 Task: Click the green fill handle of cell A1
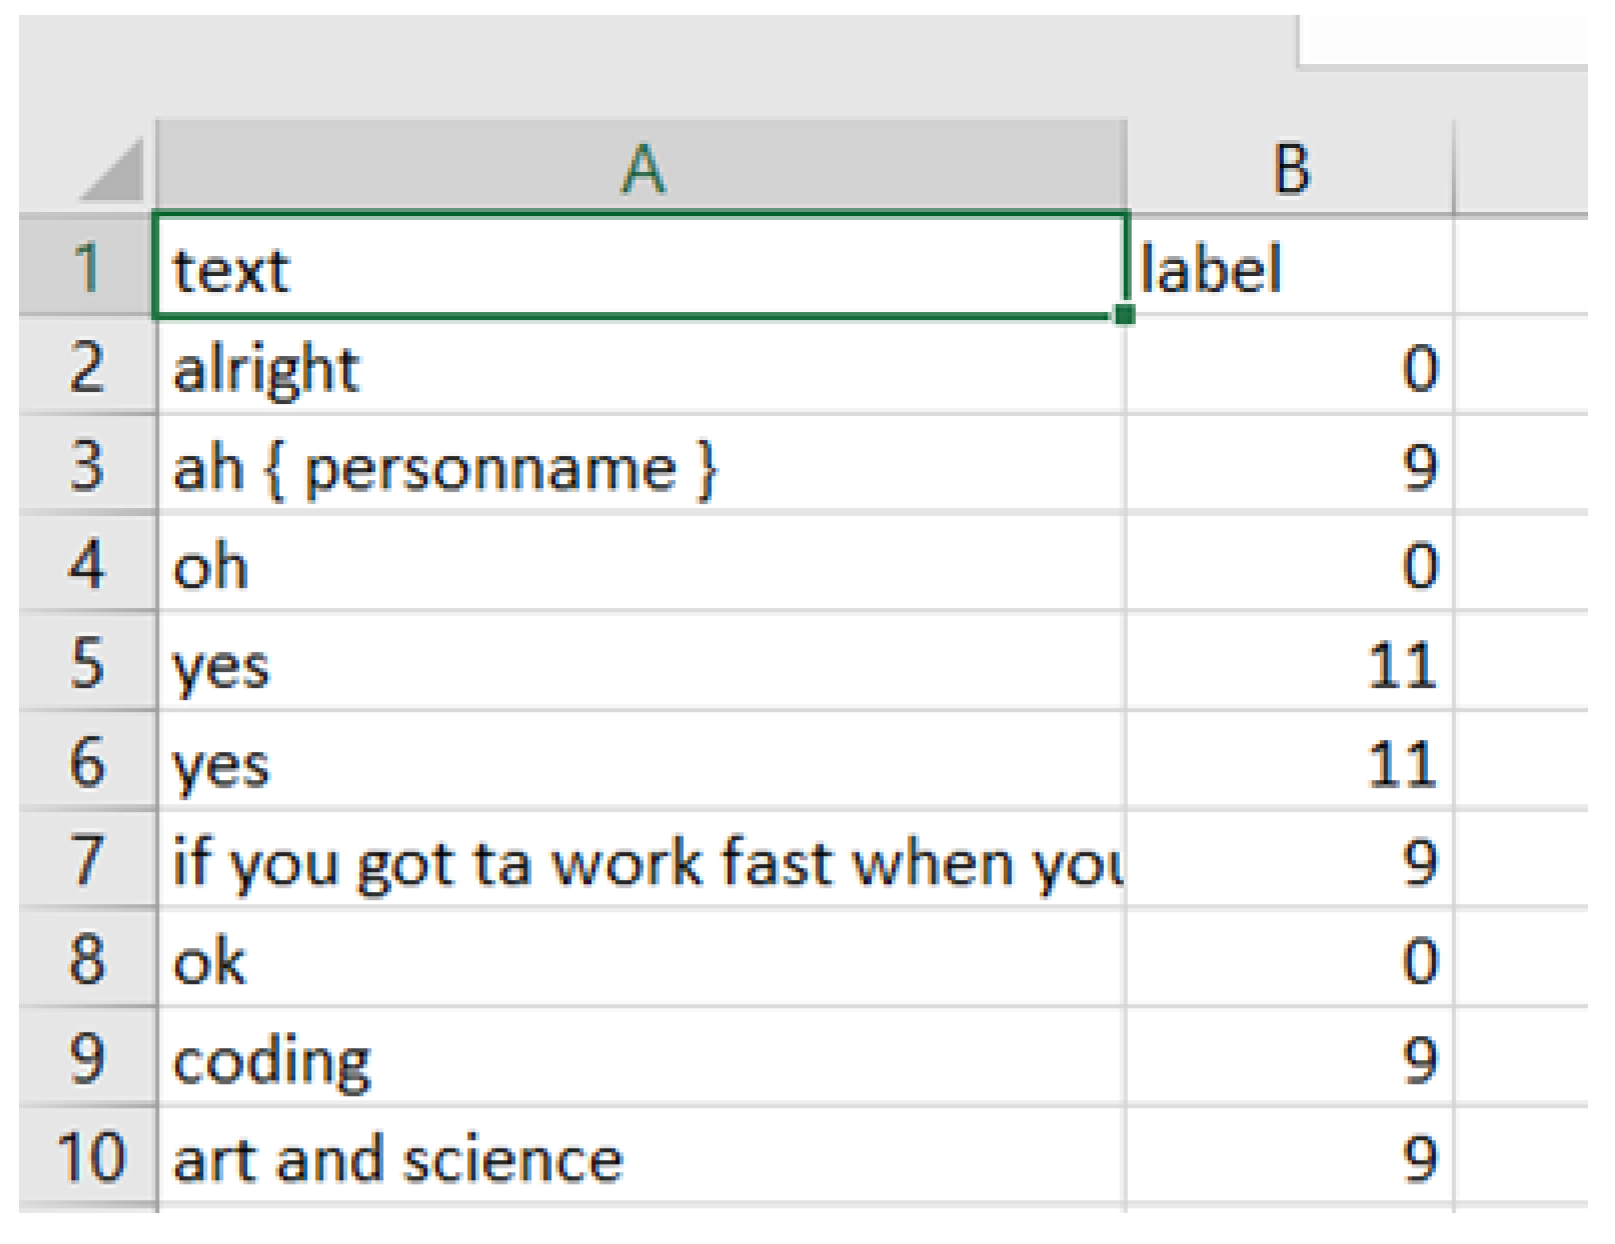tap(1124, 315)
